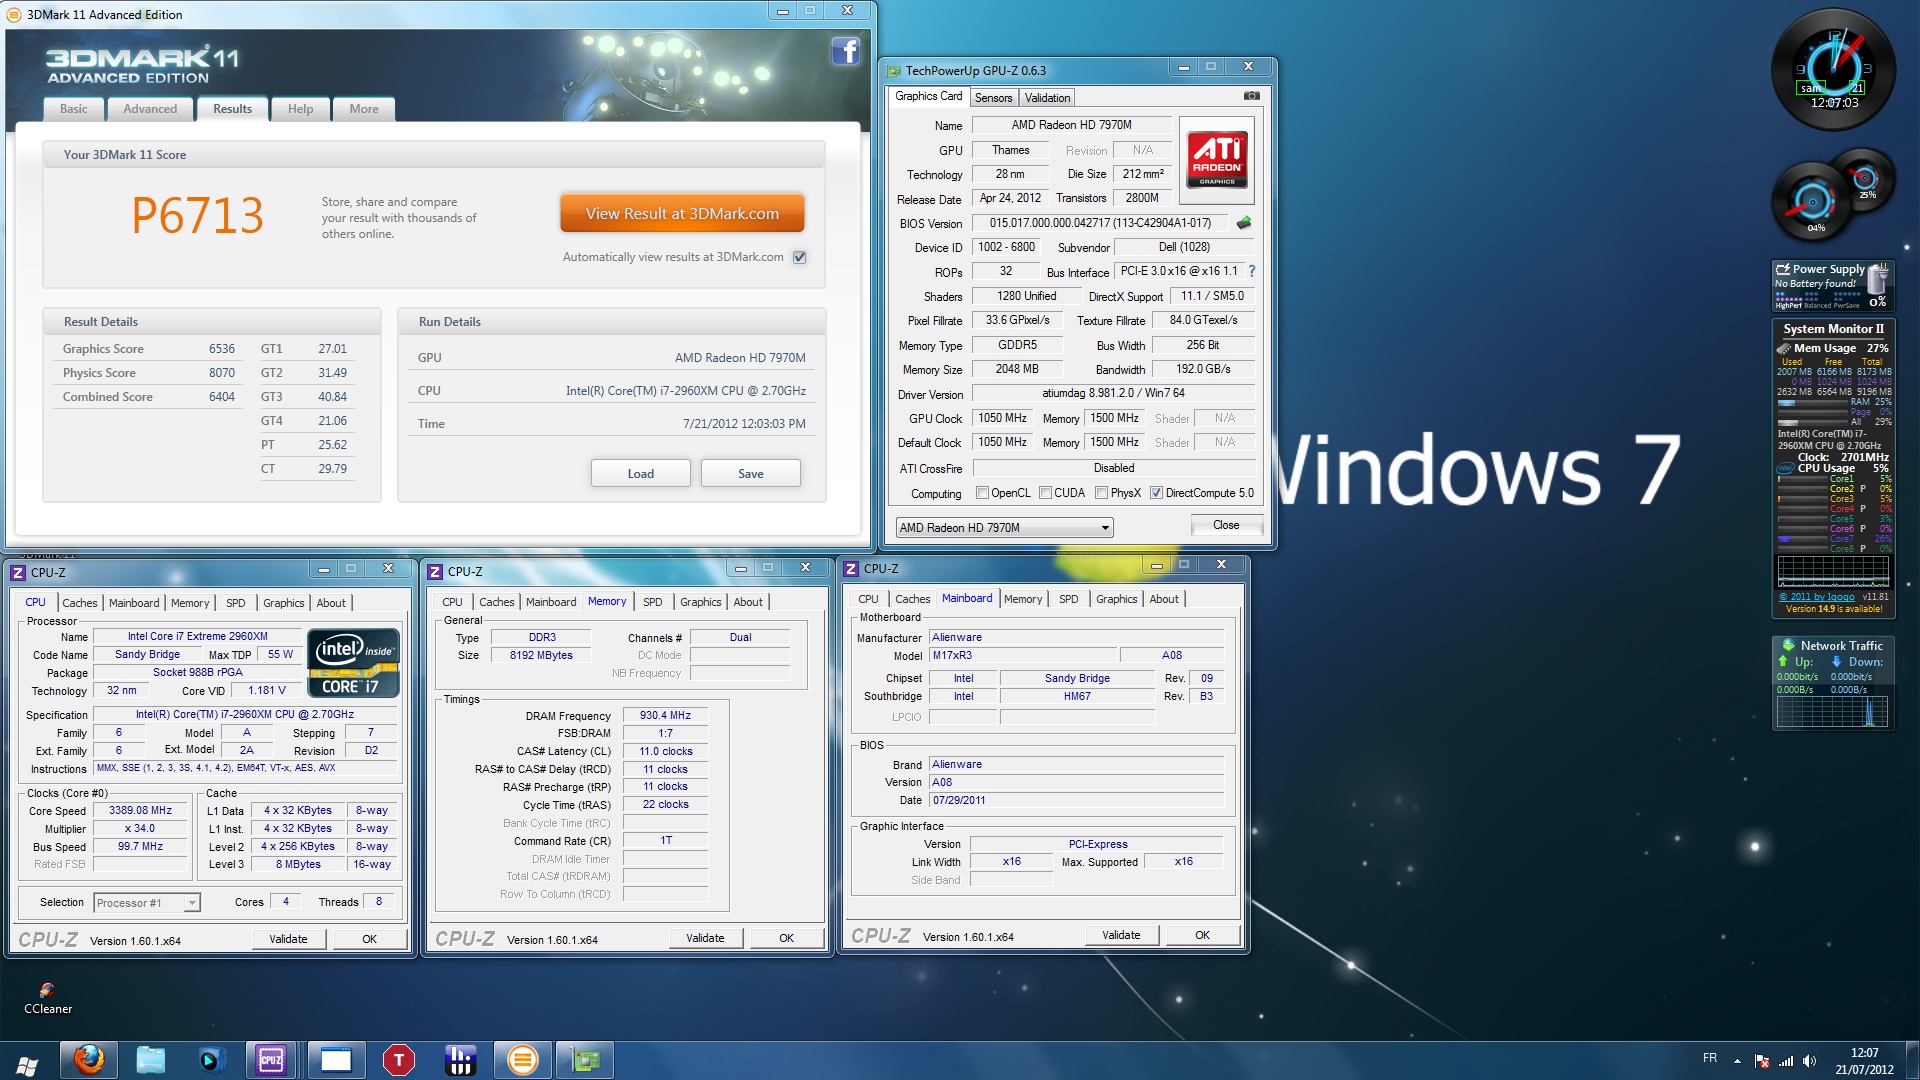
Task: Open the CPU-Z taskbar icon
Action: click(x=271, y=1059)
